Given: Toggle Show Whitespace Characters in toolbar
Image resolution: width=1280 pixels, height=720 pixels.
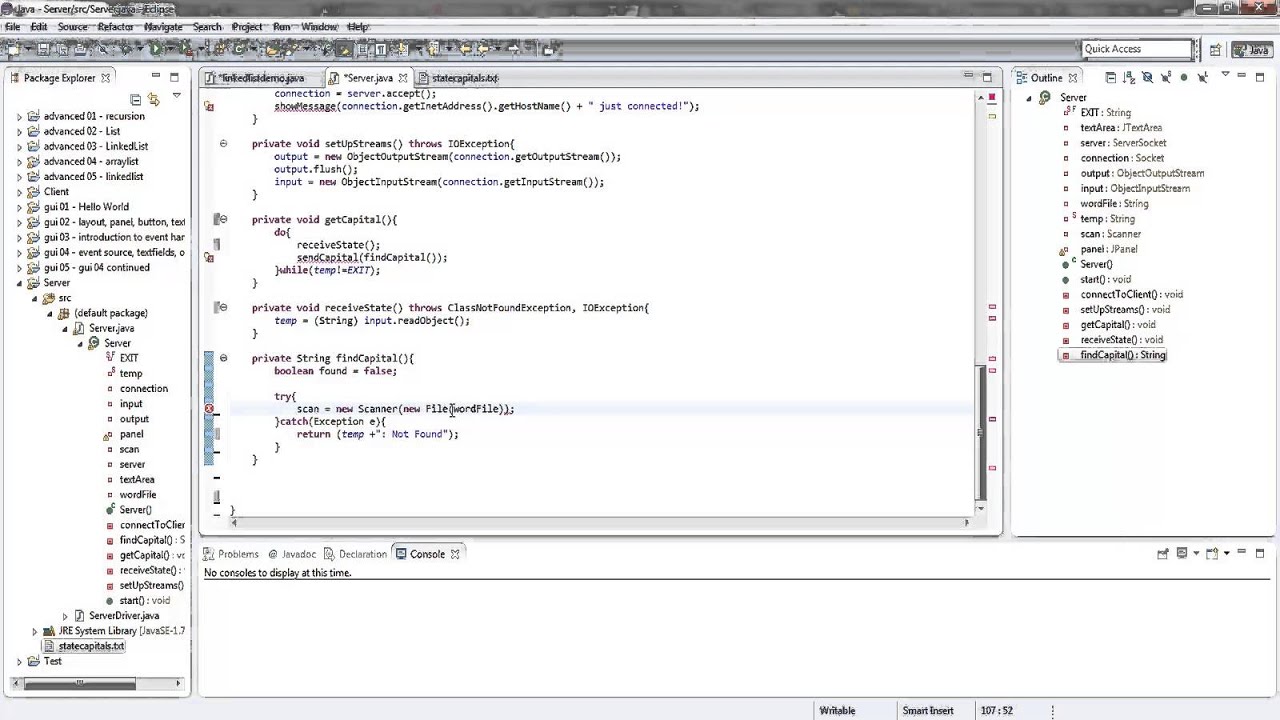Looking at the screenshot, I should coord(380,48).
